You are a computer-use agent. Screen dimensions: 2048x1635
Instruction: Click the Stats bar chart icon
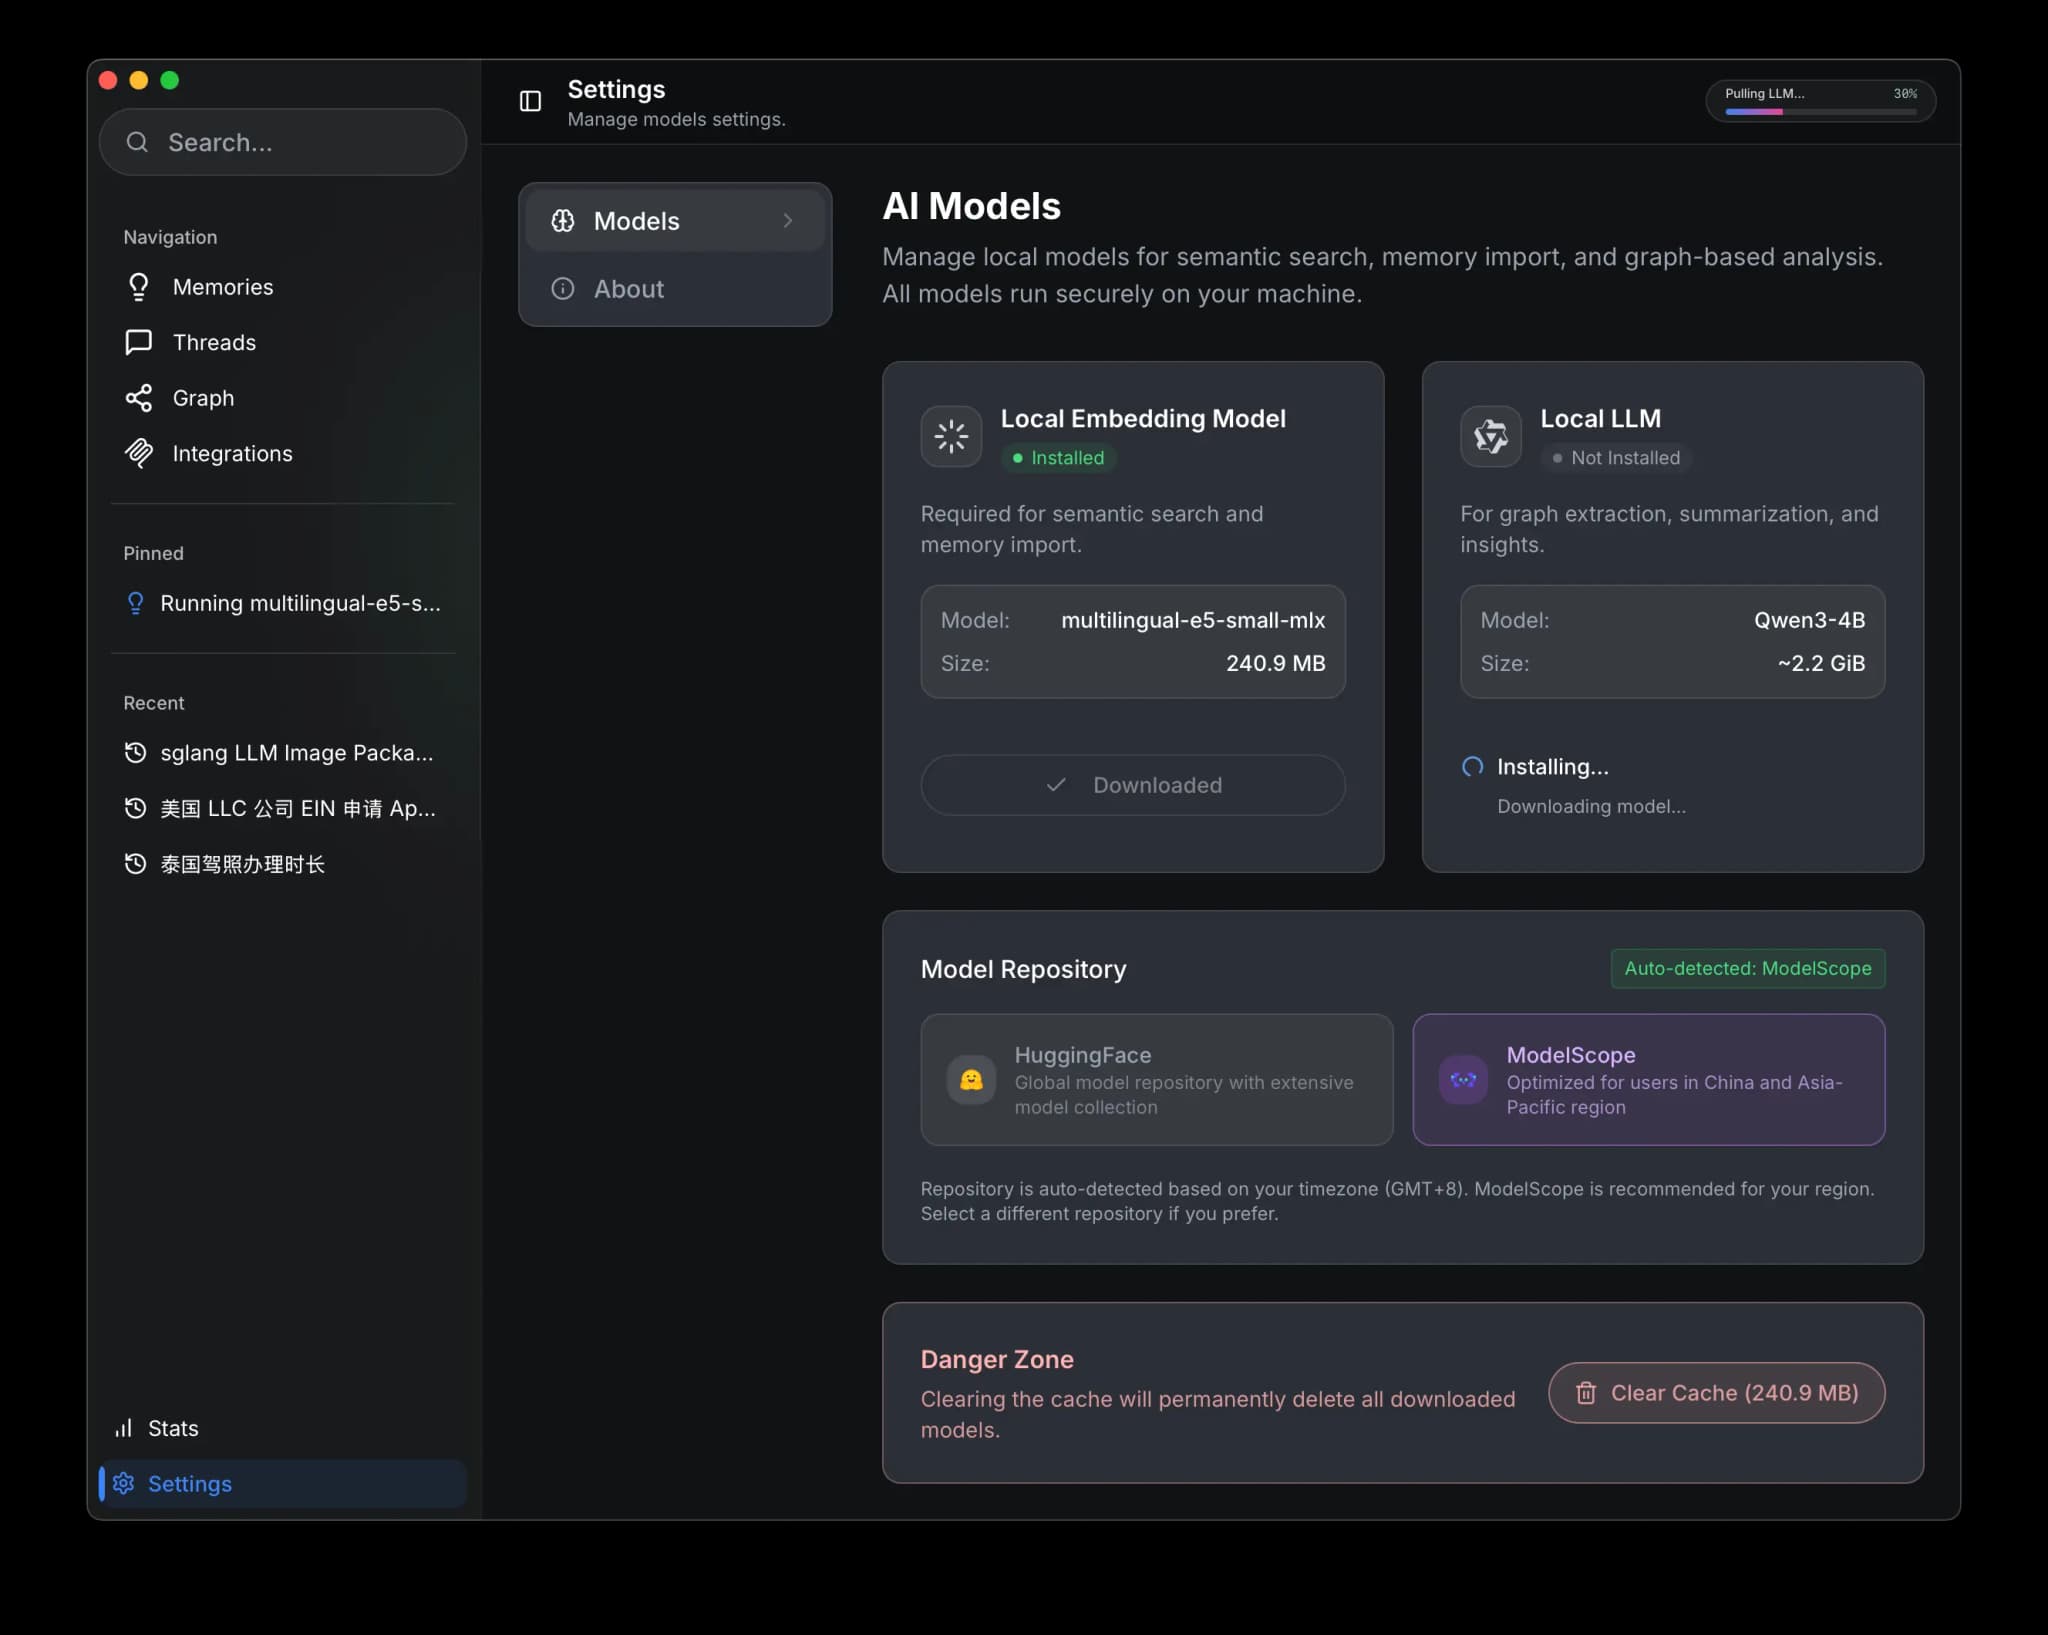123,1428
